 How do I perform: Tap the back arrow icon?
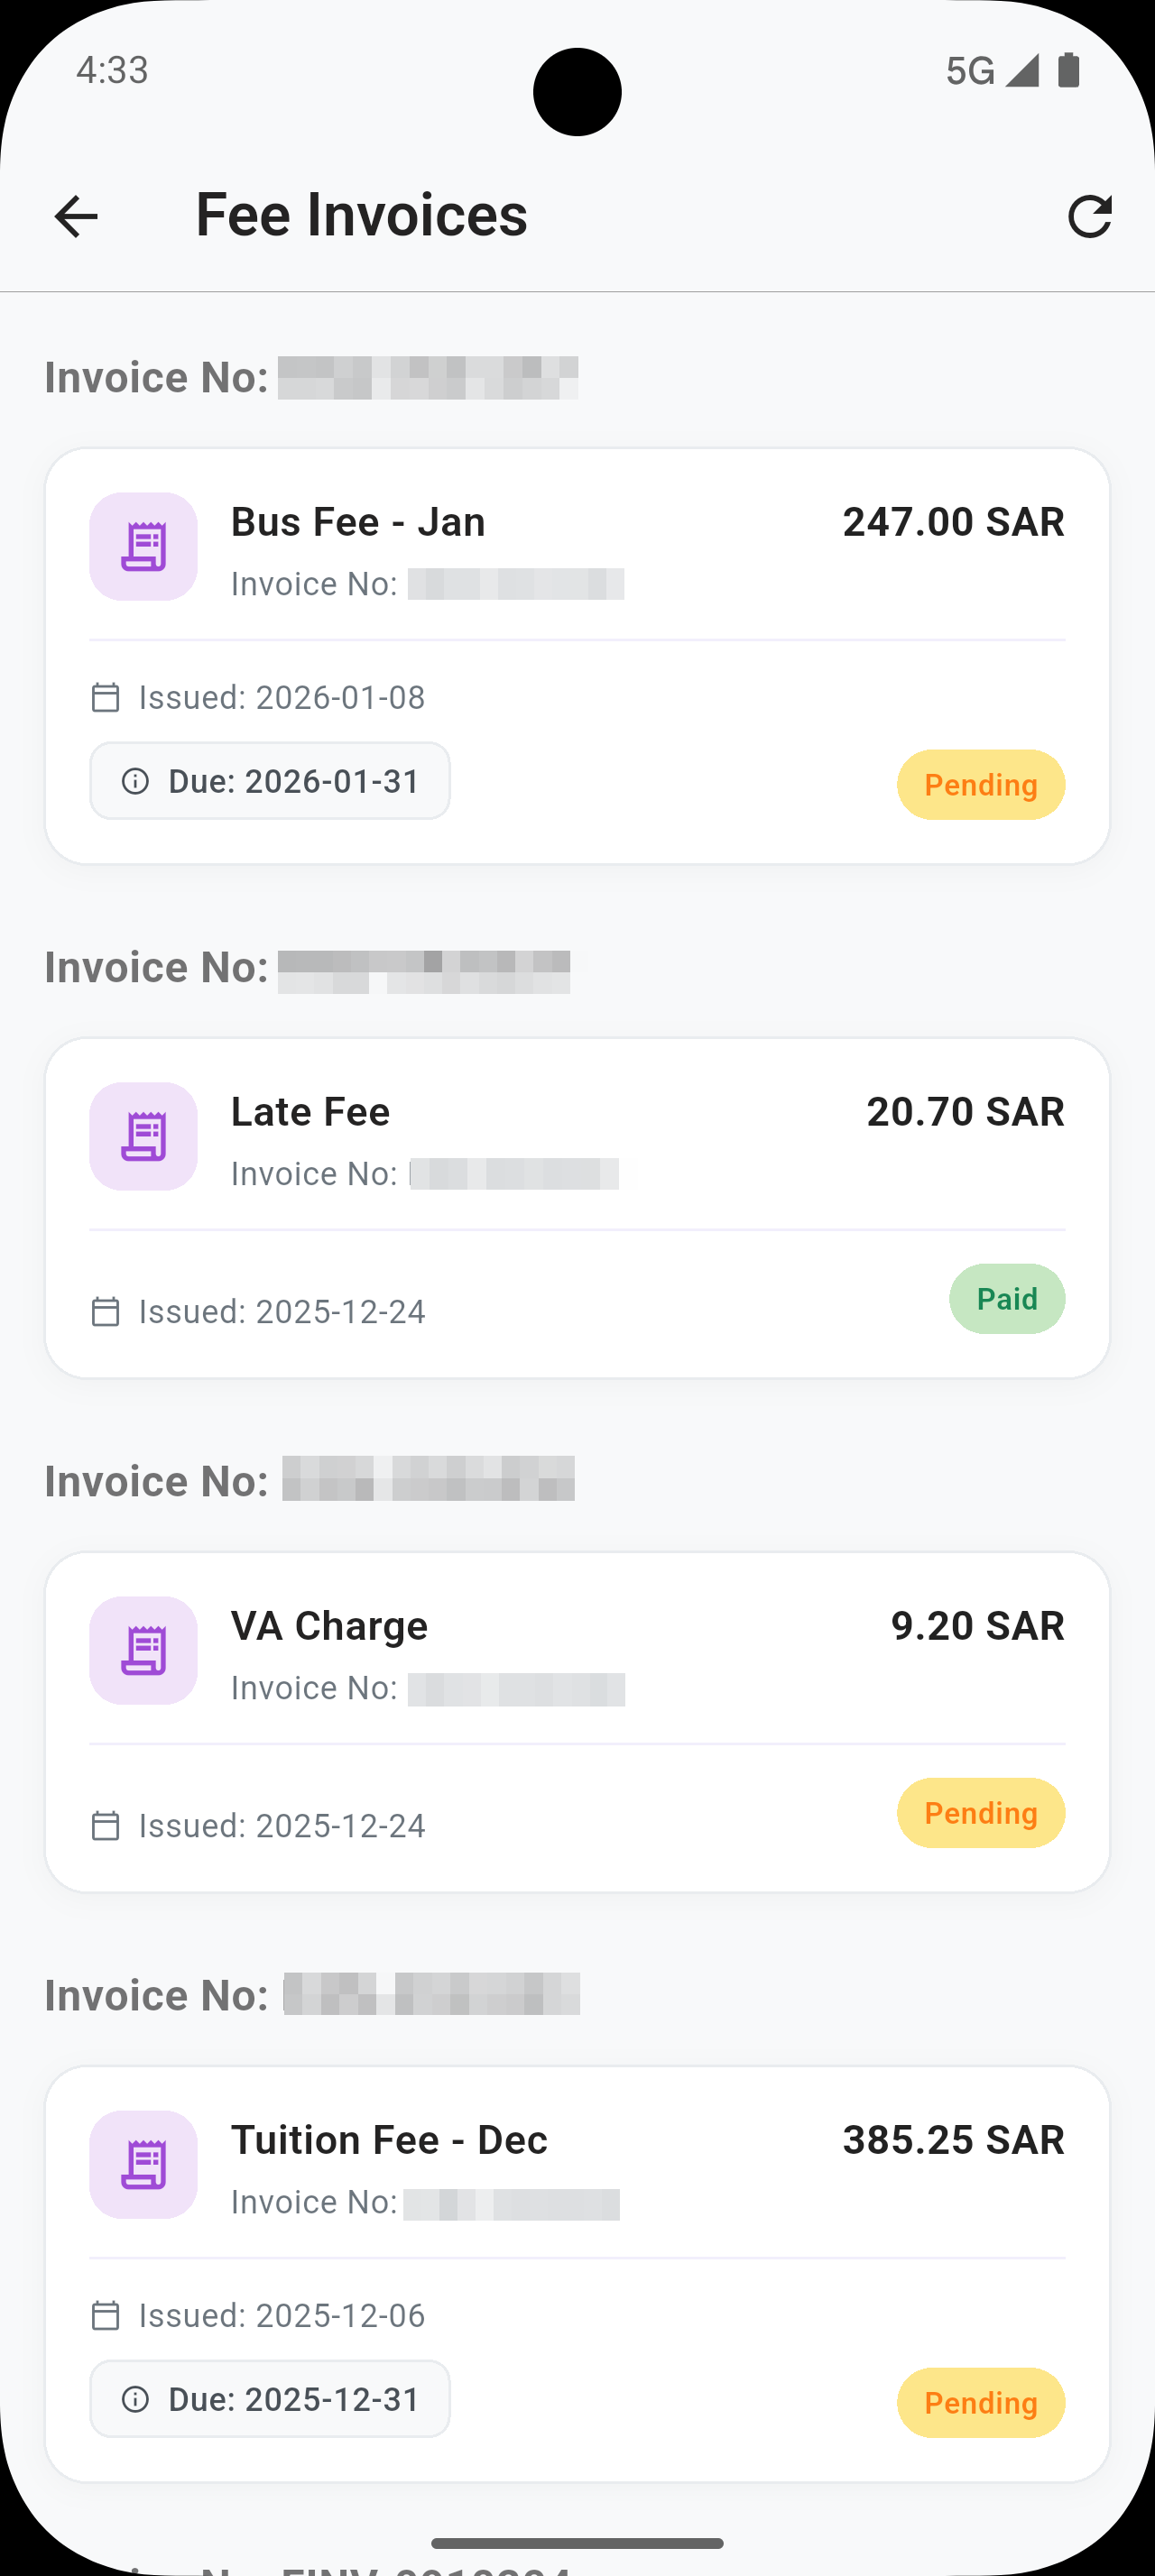point(76,216)
